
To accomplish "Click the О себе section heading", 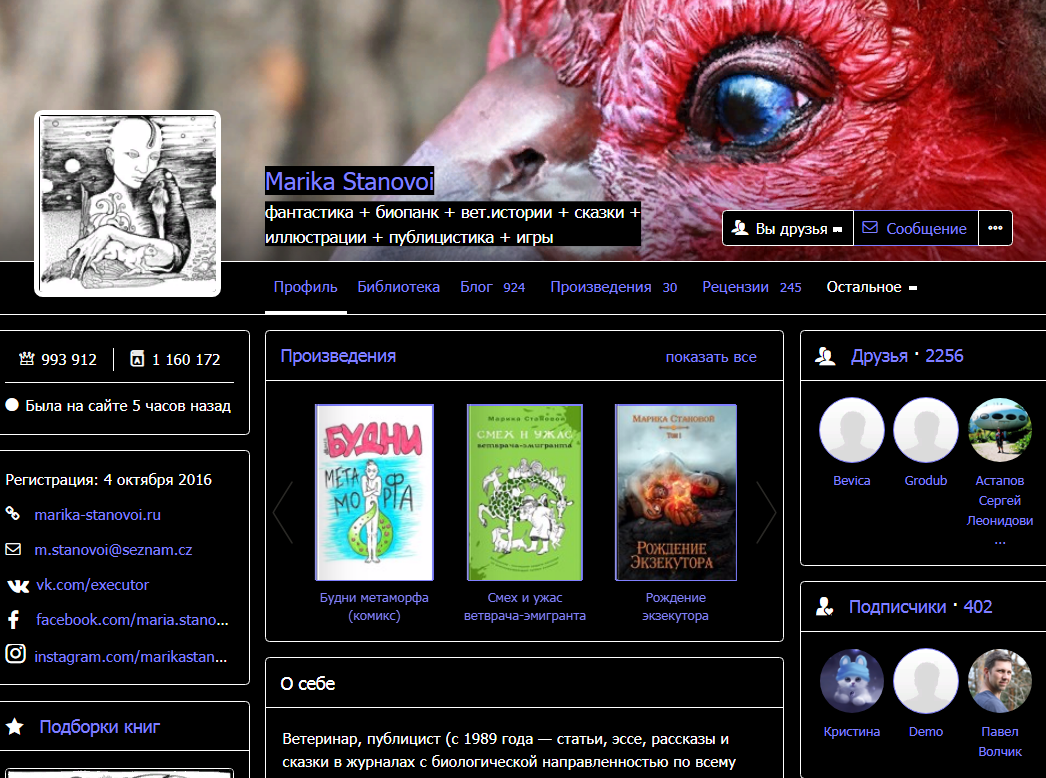I will (308, 684).
